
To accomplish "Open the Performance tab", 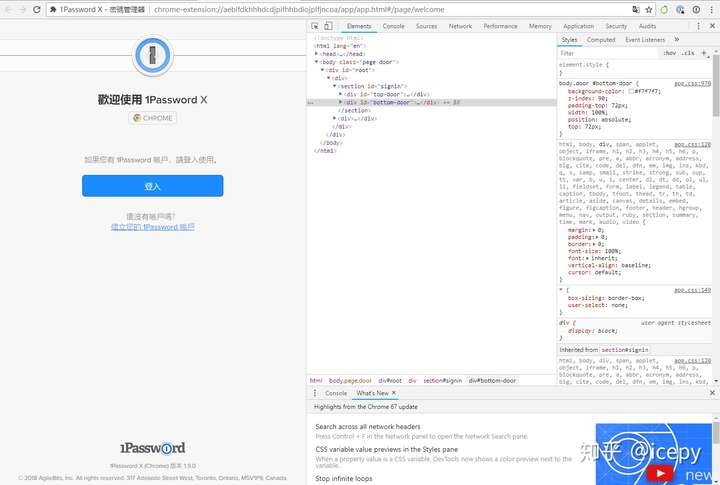I will point(500,26).
